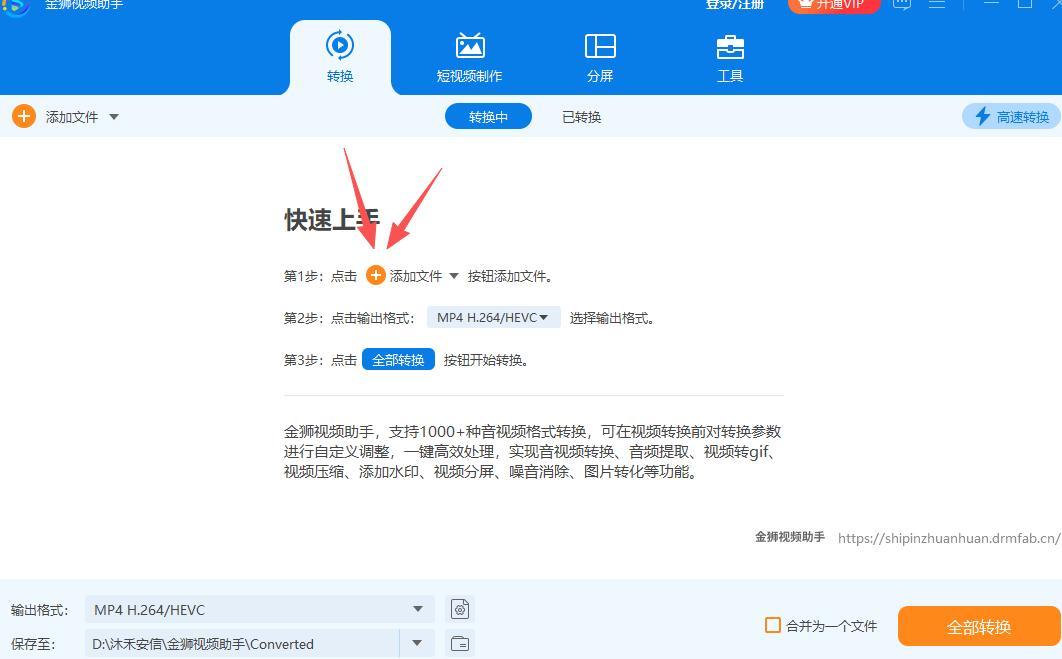This screenshot has width=1062, height=659.
Task: Show the 转换中 list
Action: click(x=488, y=117)
